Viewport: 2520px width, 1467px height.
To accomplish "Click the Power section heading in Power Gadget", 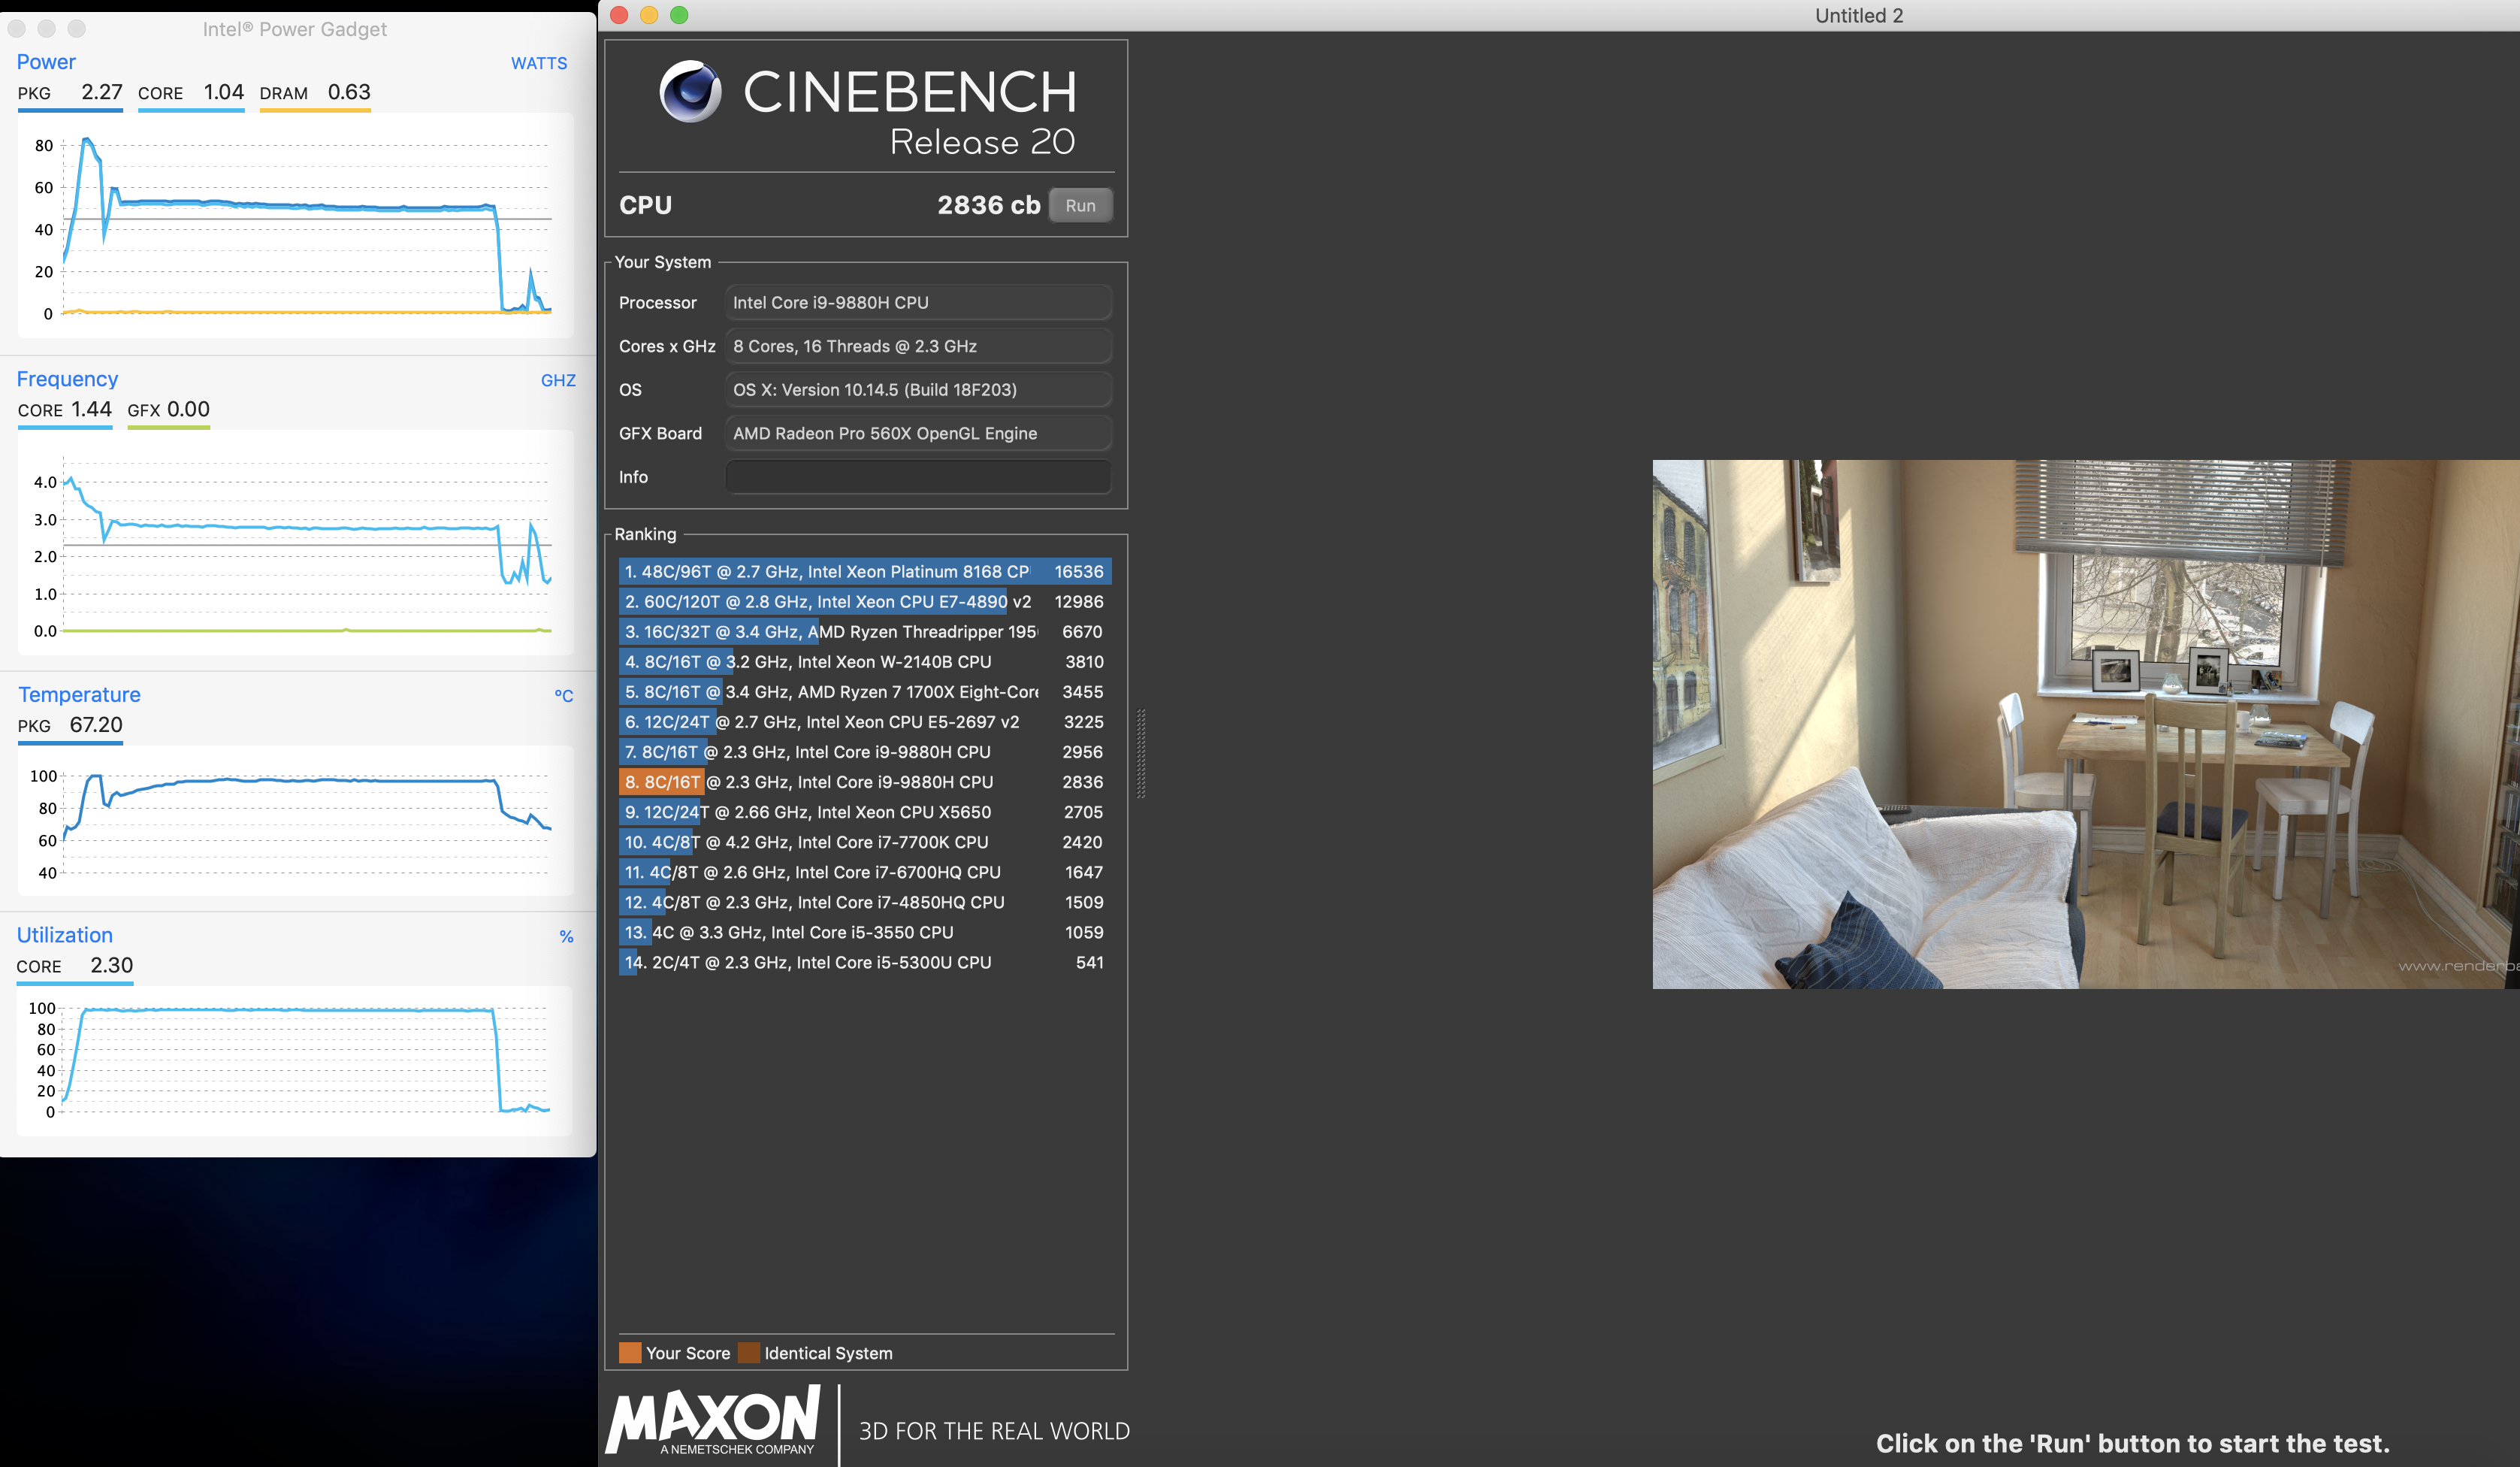I will 46,62.
